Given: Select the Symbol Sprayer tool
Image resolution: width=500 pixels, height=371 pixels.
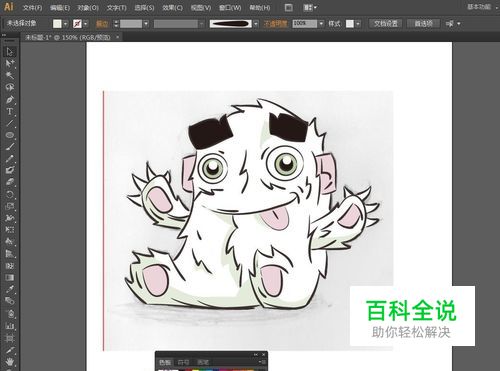Looking at the screenshot, I should pyautogui.click(x=9, y=313).
